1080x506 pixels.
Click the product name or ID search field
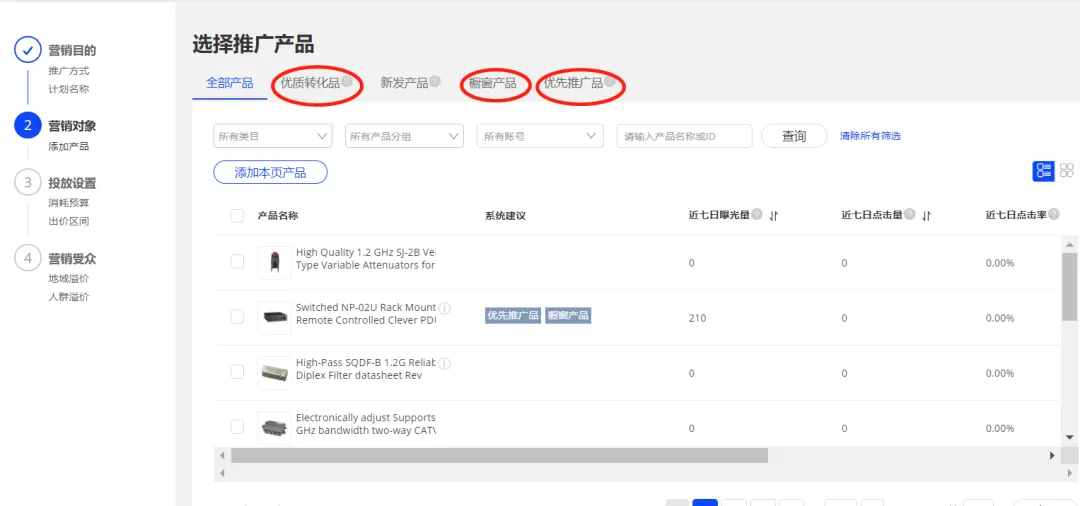tap(684, 136)
